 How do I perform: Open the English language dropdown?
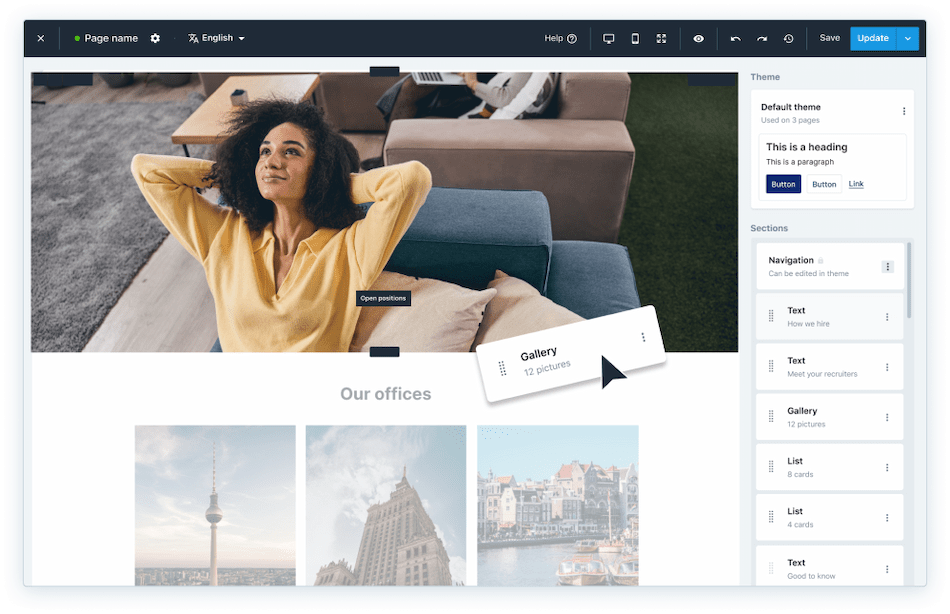(217, 38)
